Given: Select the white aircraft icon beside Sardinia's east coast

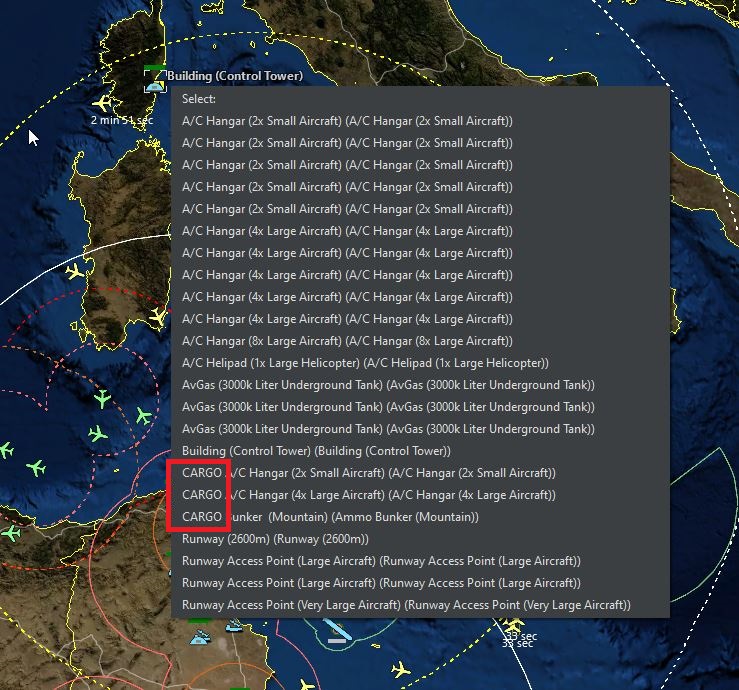Looking at the screenshot, I should click(x=158, y=316).
